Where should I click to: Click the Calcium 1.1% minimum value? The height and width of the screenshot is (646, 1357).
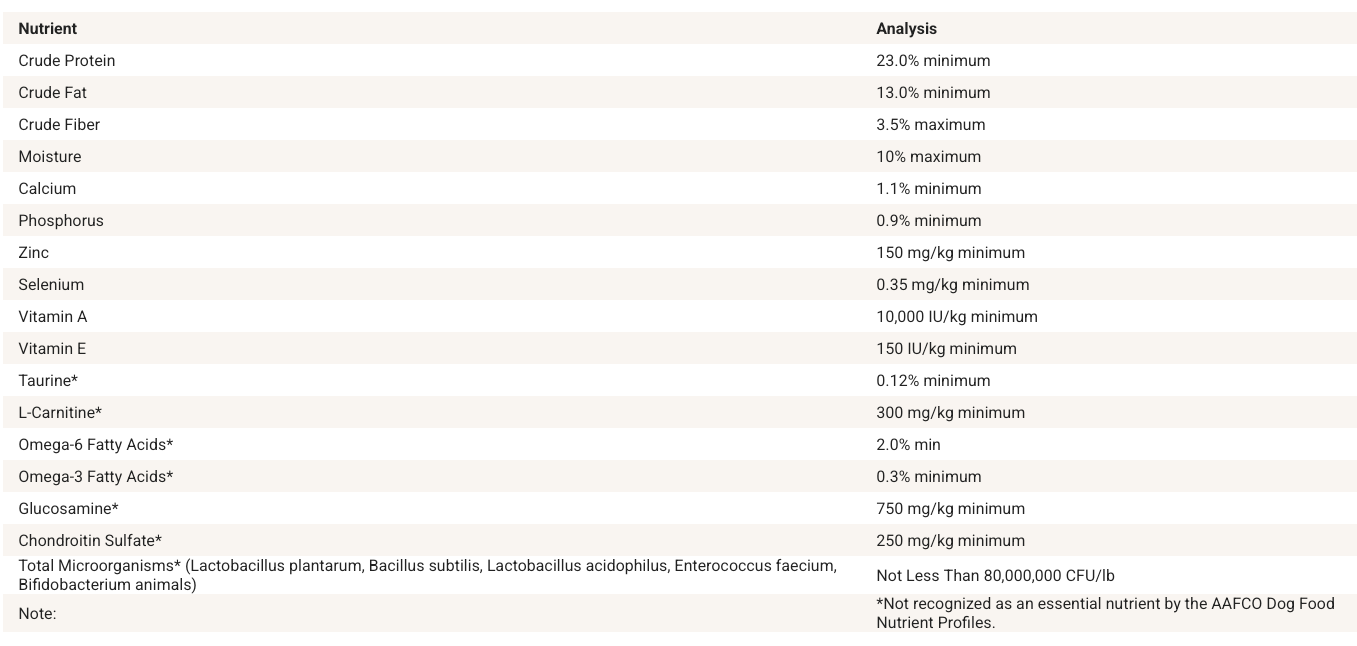click(x=928, y=189)
